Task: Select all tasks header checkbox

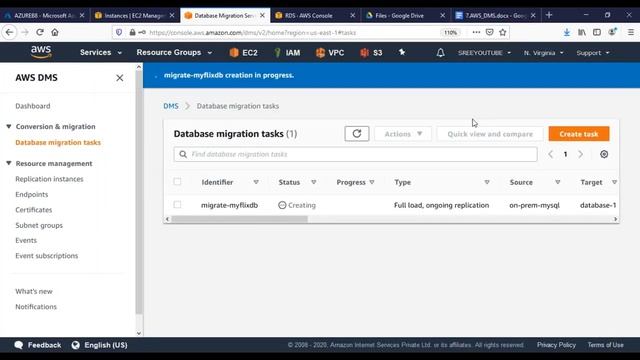Action: [177, 182]
